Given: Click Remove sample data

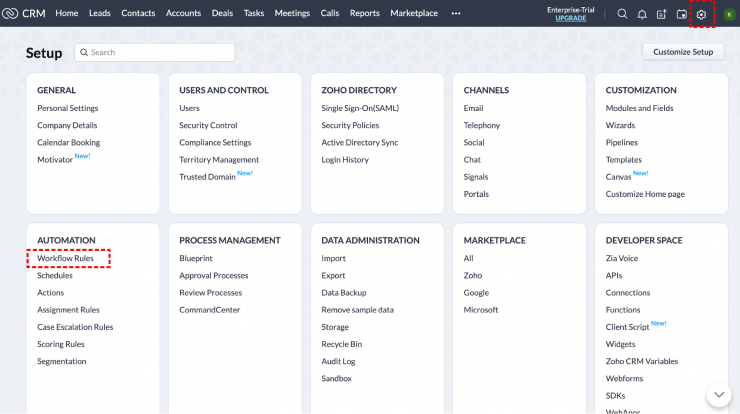Looking at the screenshot, I should [x=357, y=310].
